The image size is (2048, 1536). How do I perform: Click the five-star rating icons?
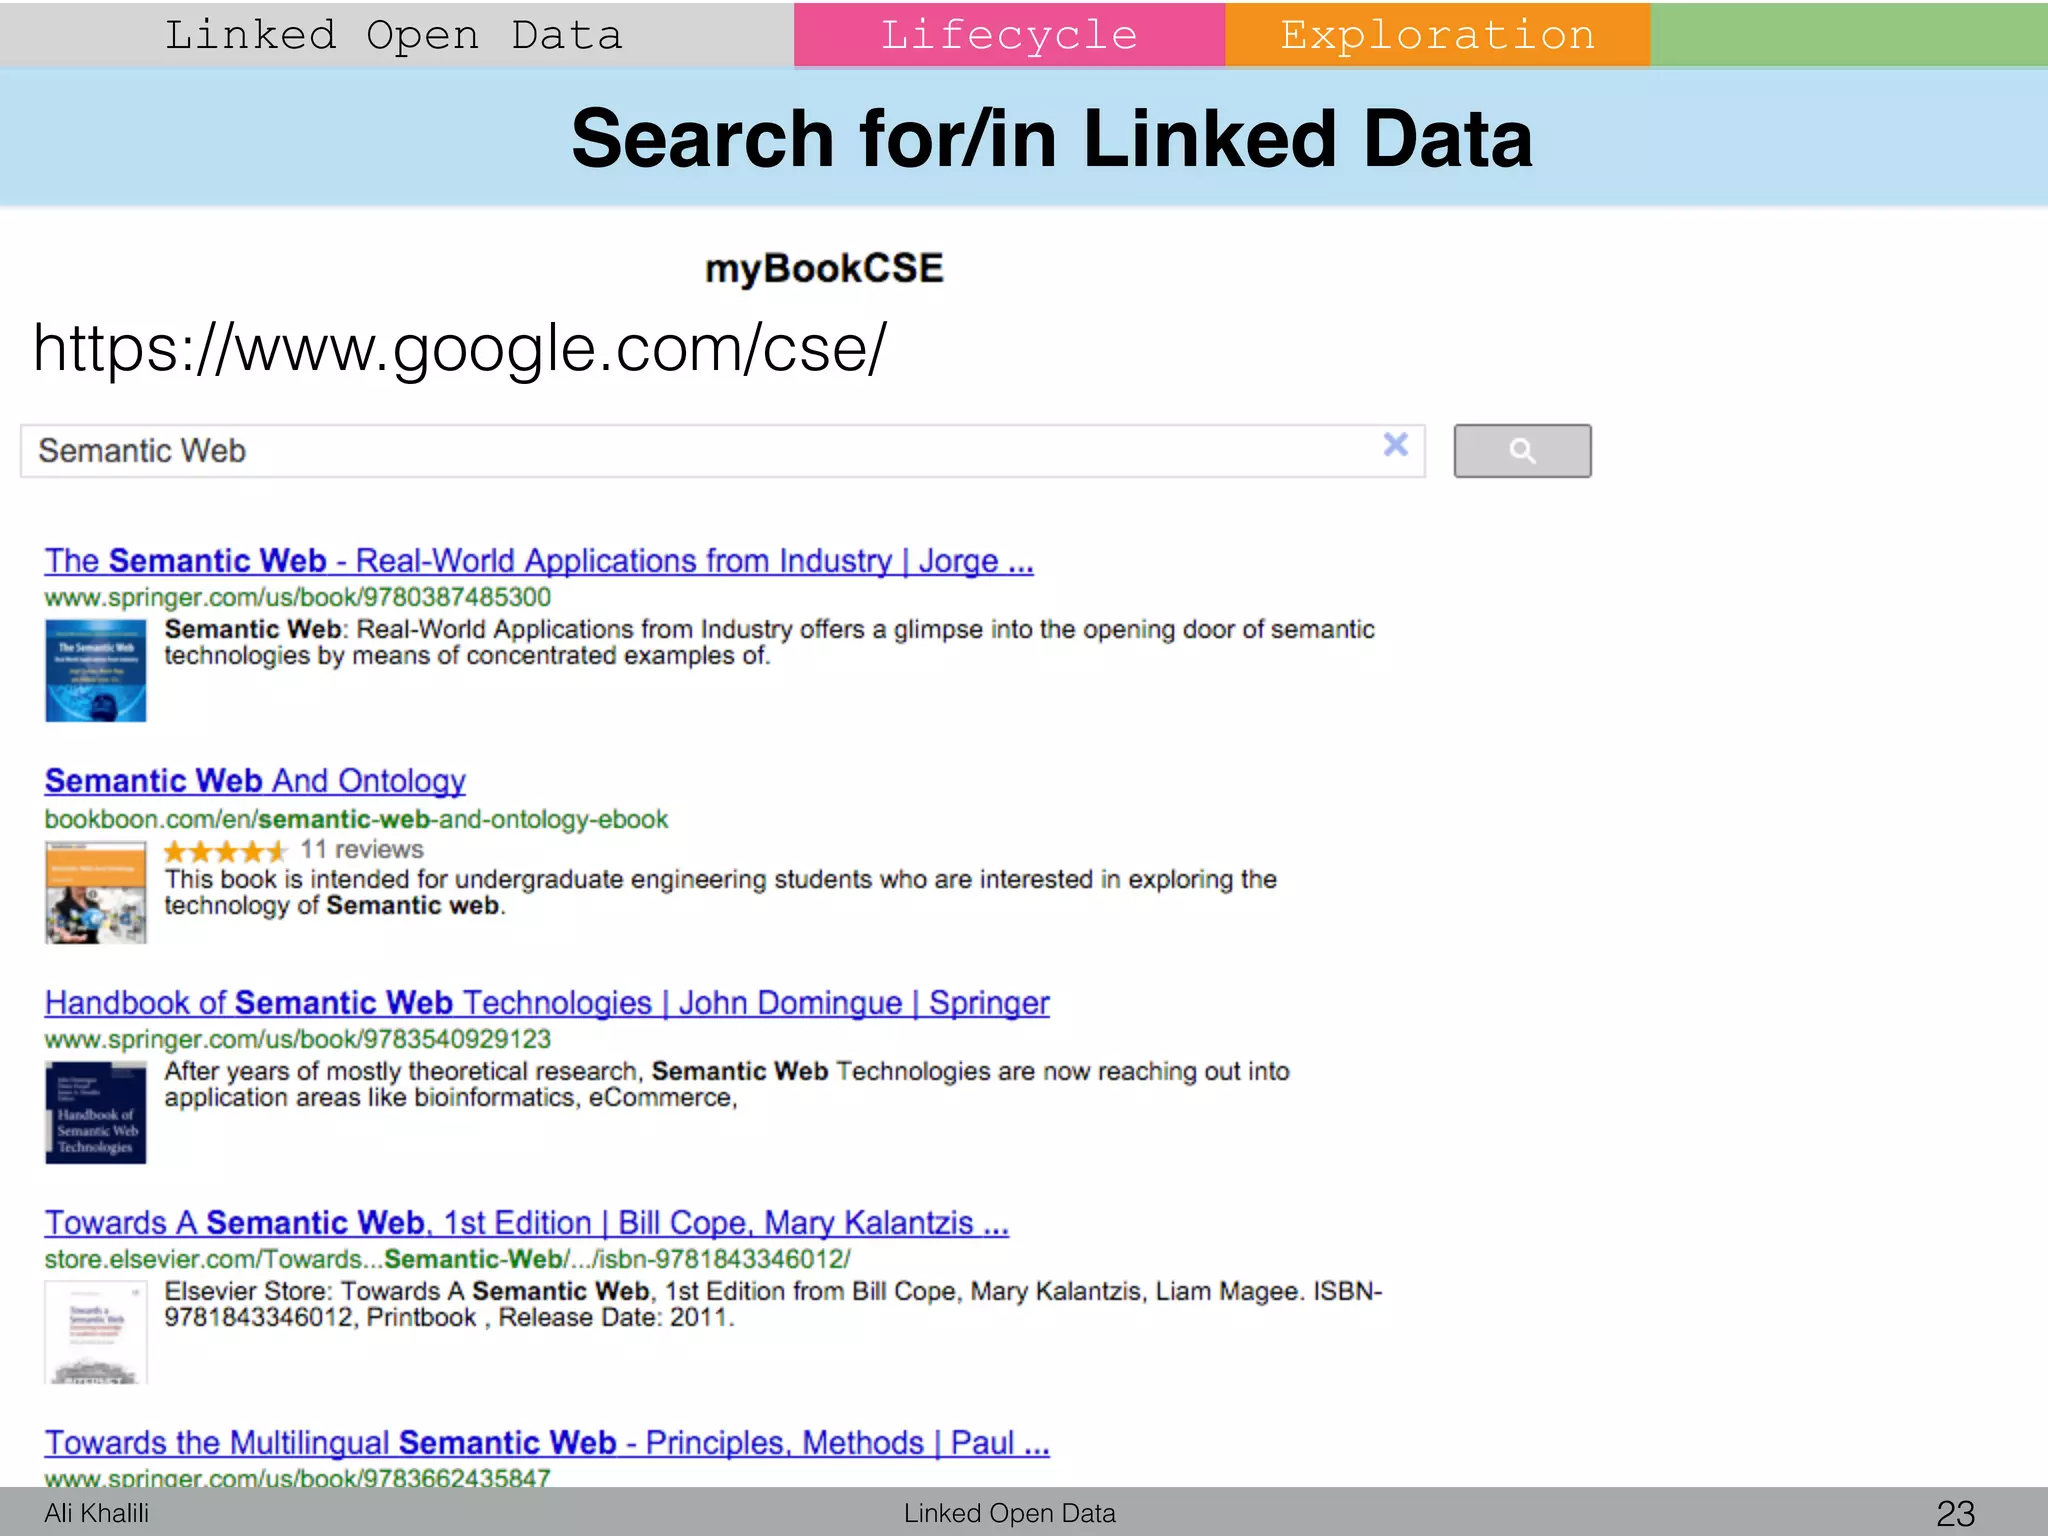click(225, 851)
